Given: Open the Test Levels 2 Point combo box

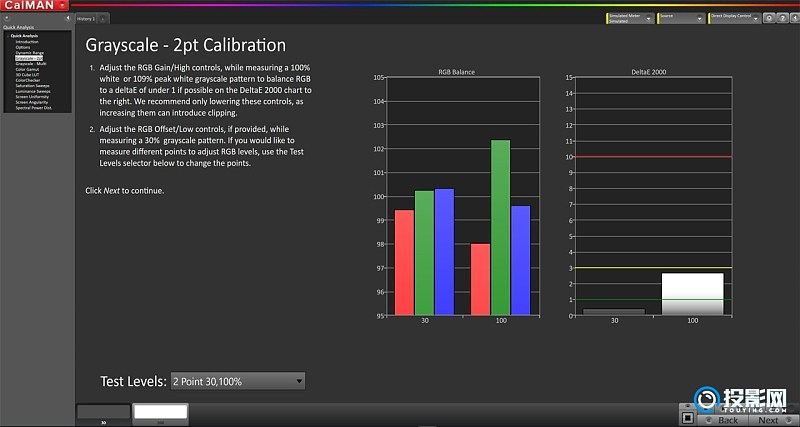Looking at the screenshot, I should pos(238,381).
